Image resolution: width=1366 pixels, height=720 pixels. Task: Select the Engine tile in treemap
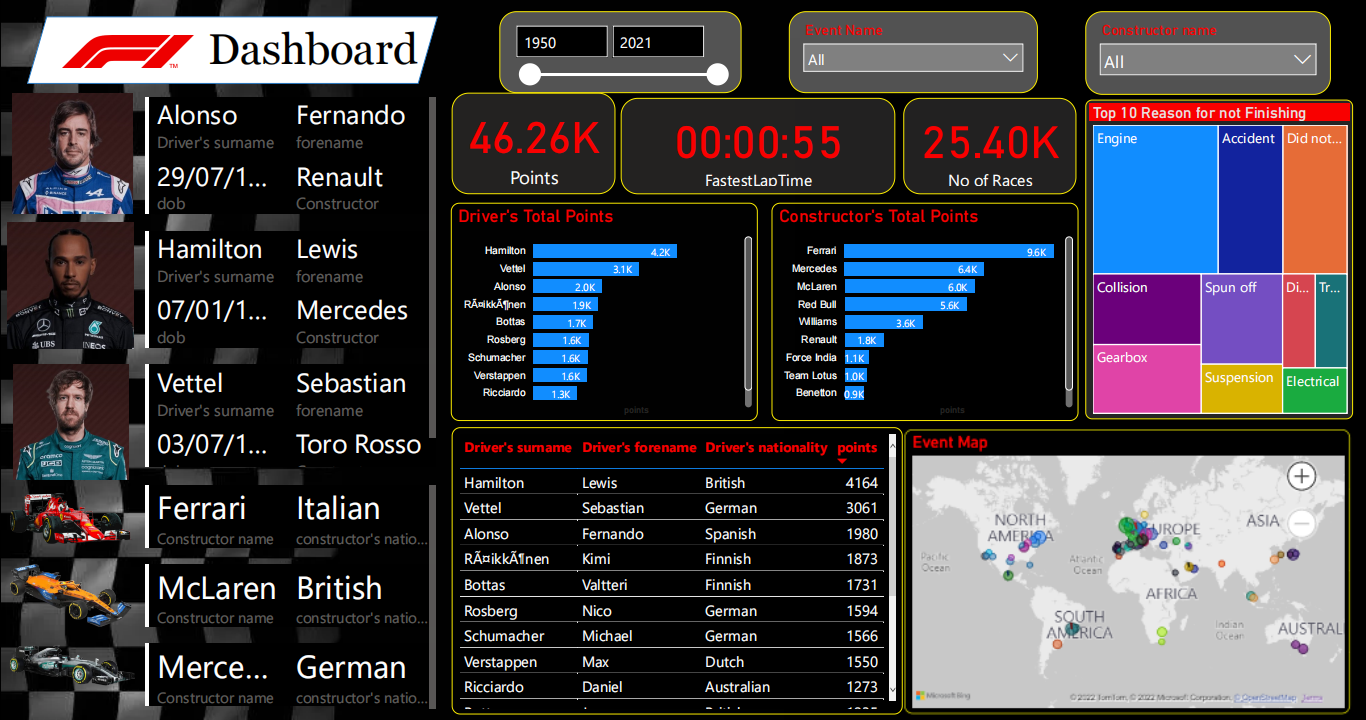(x=1155, y=199)
